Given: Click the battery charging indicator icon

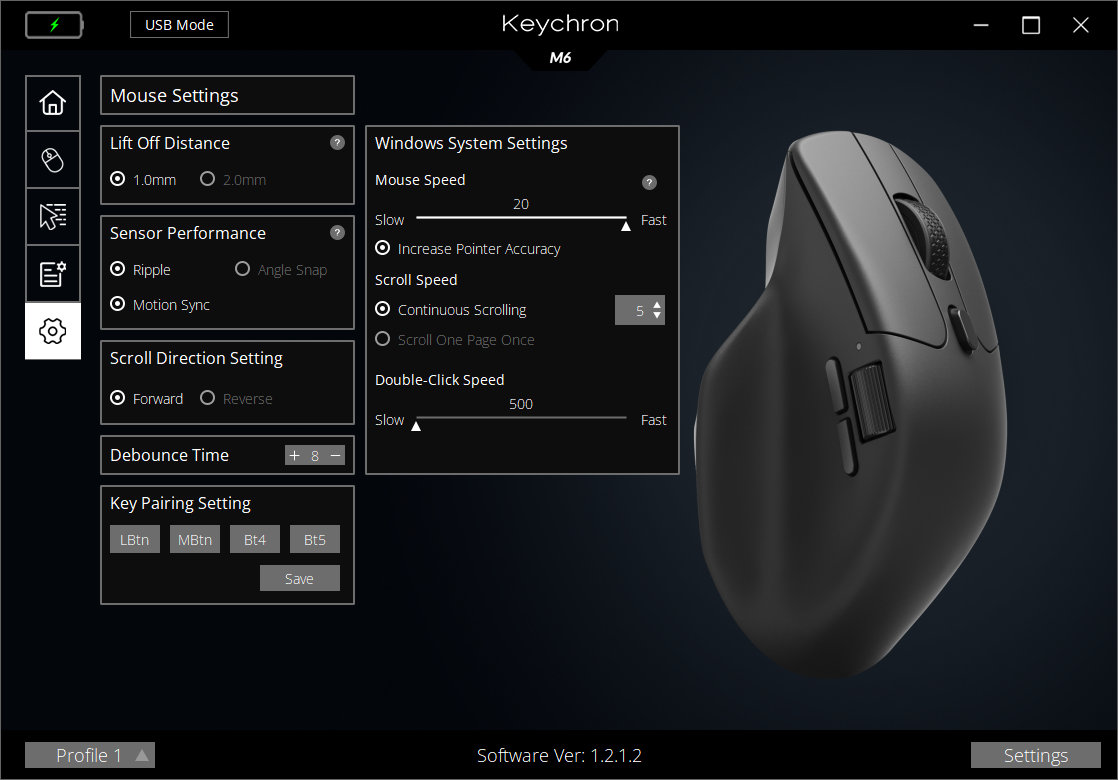Looking at the screenshot, I should click(54, 25).
